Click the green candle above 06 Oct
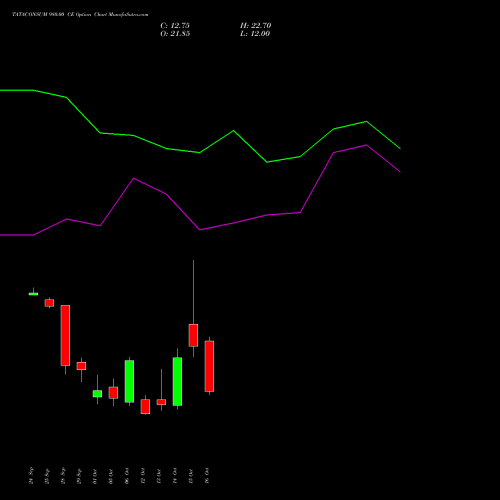This screenshot has height=500, width=500. click(129, 381)
